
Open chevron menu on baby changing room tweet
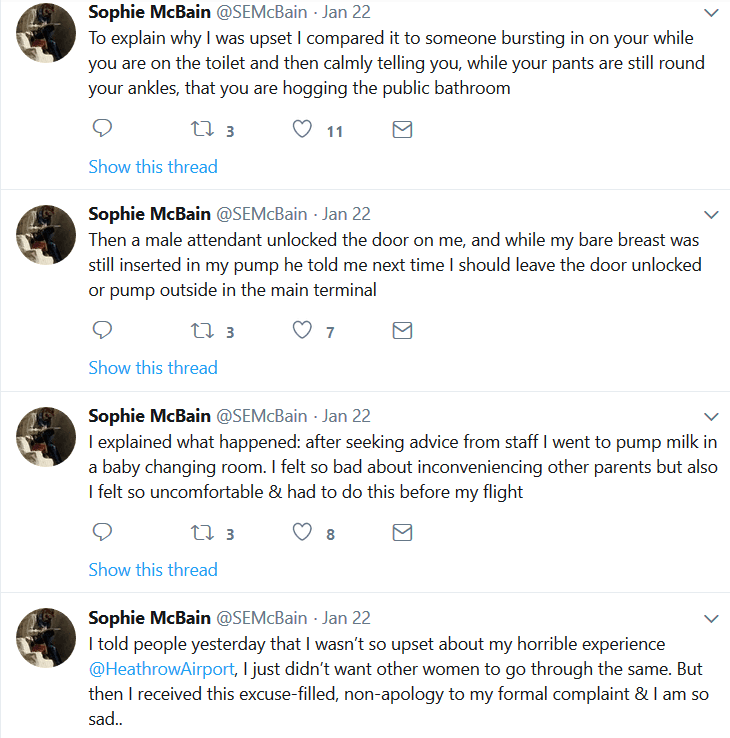click(x=711, y=417)
